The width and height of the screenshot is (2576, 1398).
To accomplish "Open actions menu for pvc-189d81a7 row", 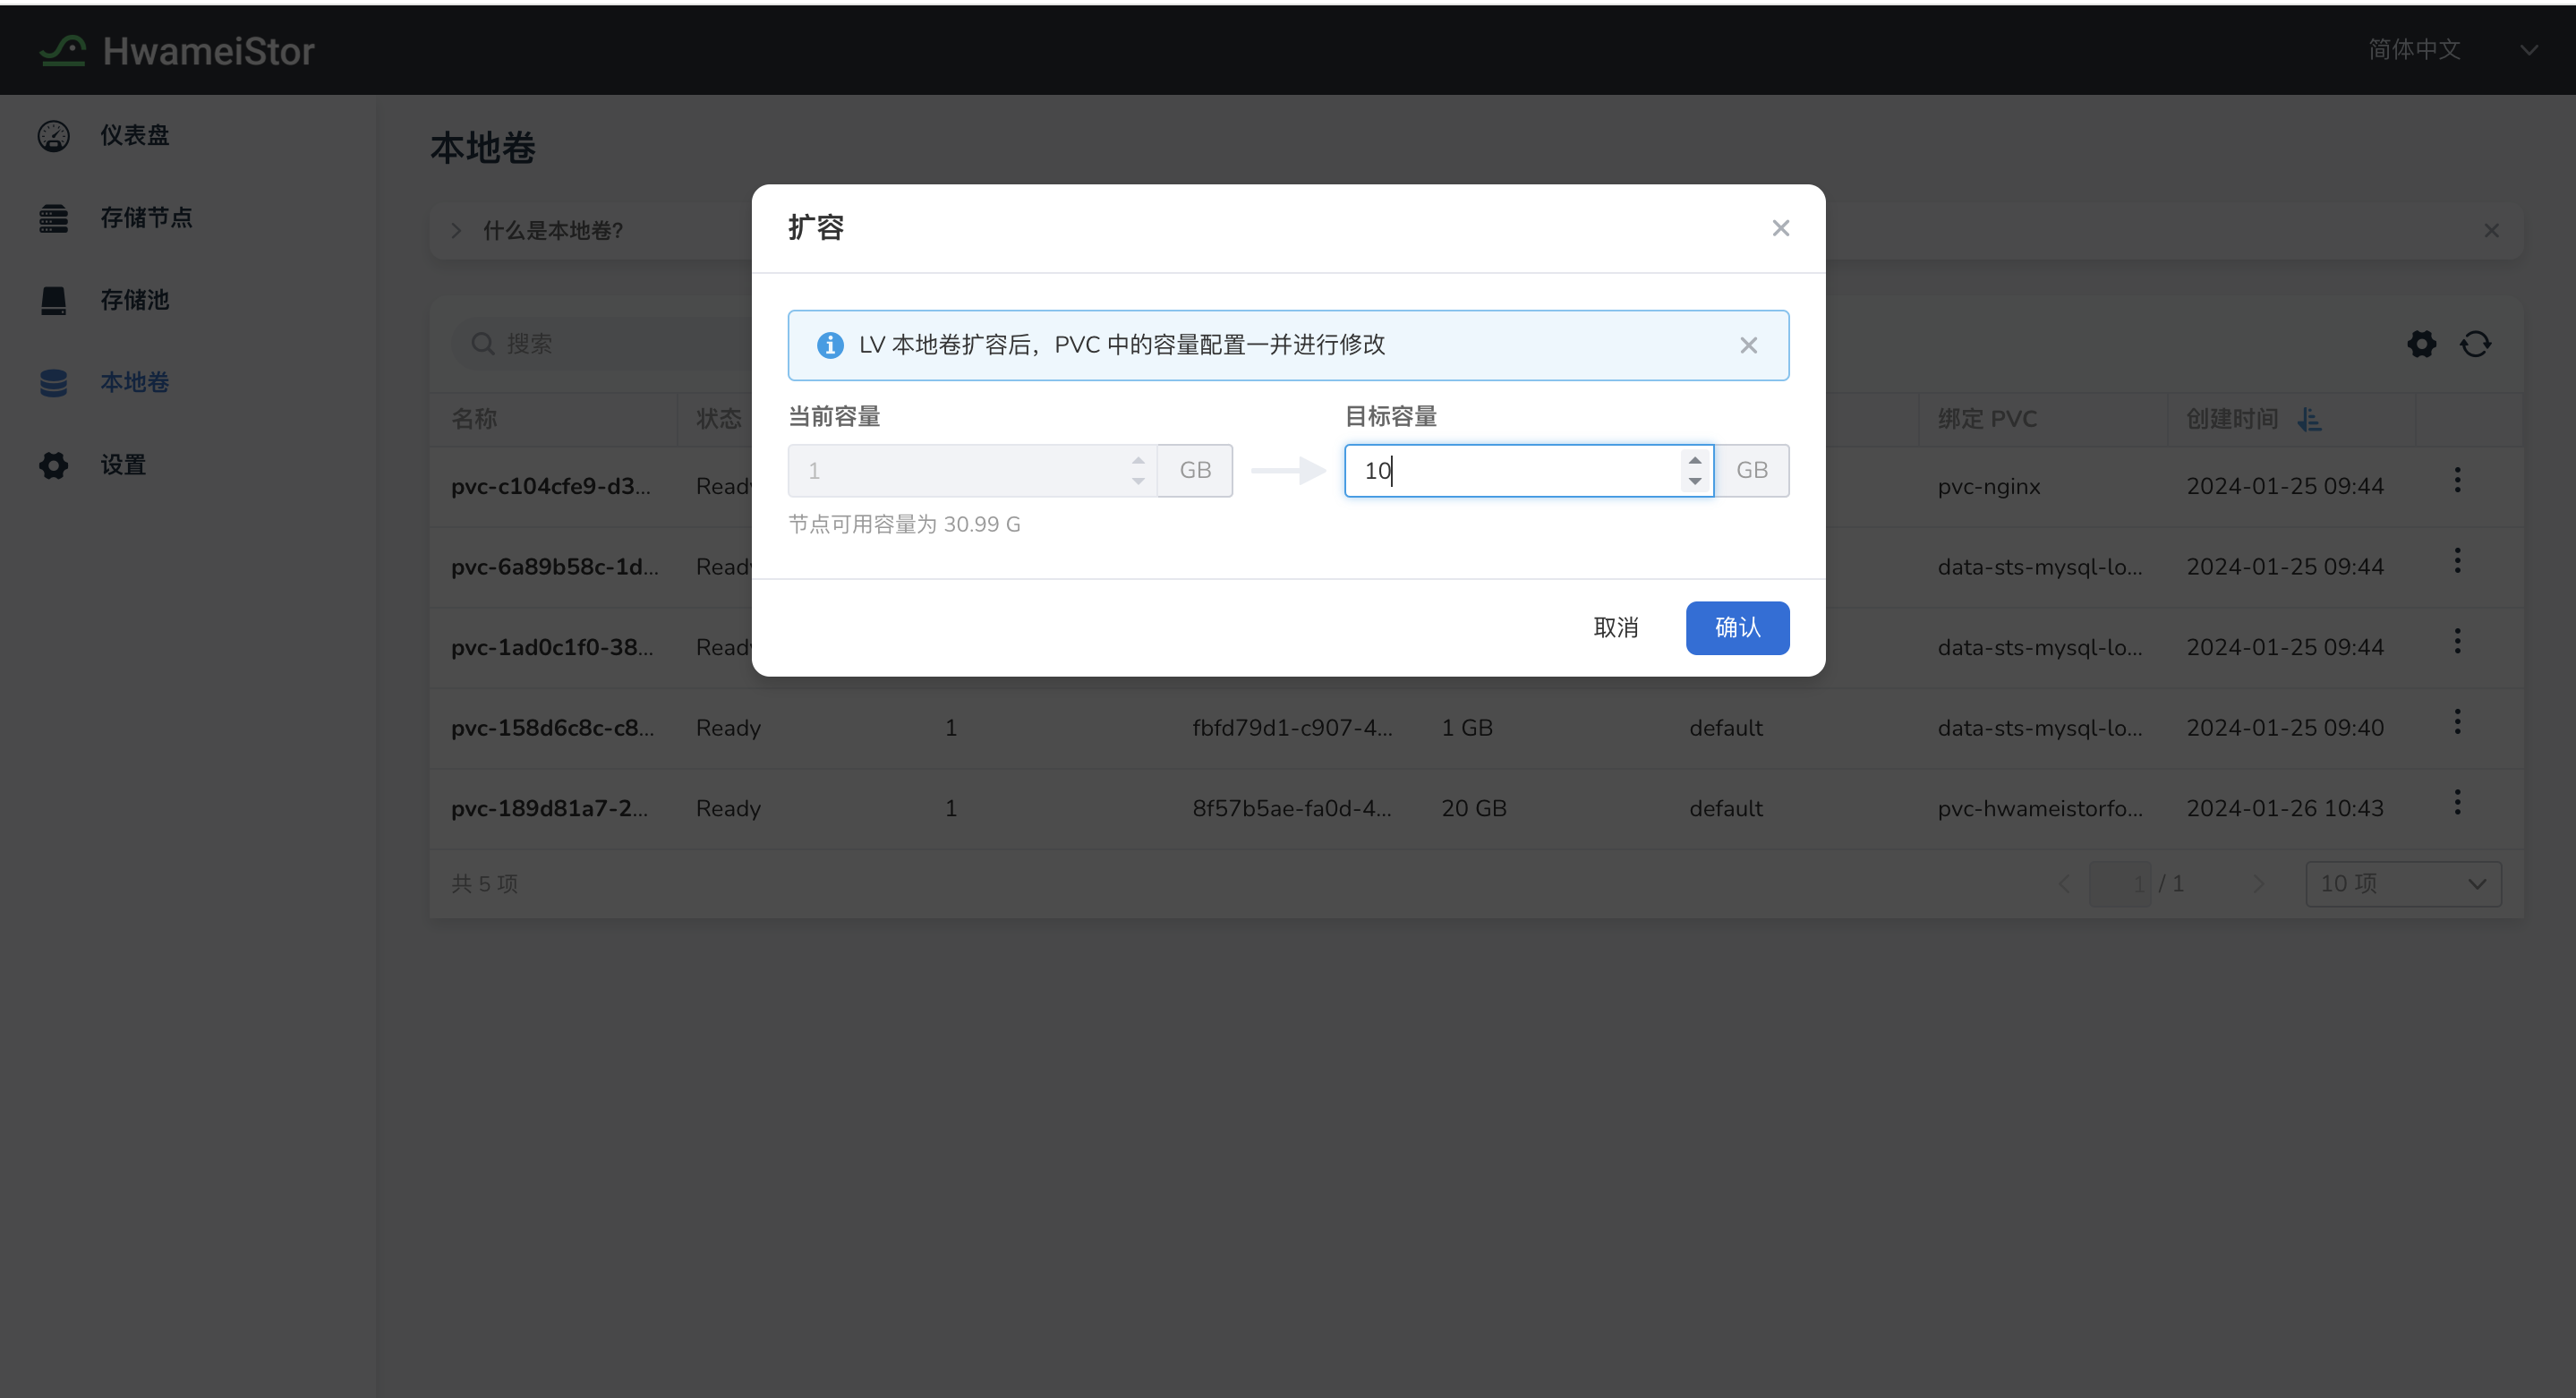I will (x=2457, y=802).
